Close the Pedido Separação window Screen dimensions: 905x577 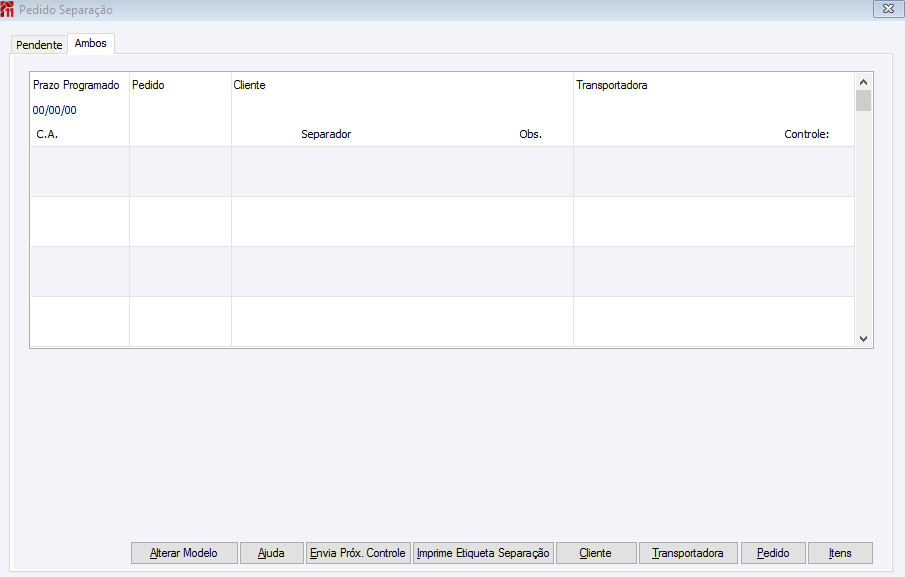point(888,9)
